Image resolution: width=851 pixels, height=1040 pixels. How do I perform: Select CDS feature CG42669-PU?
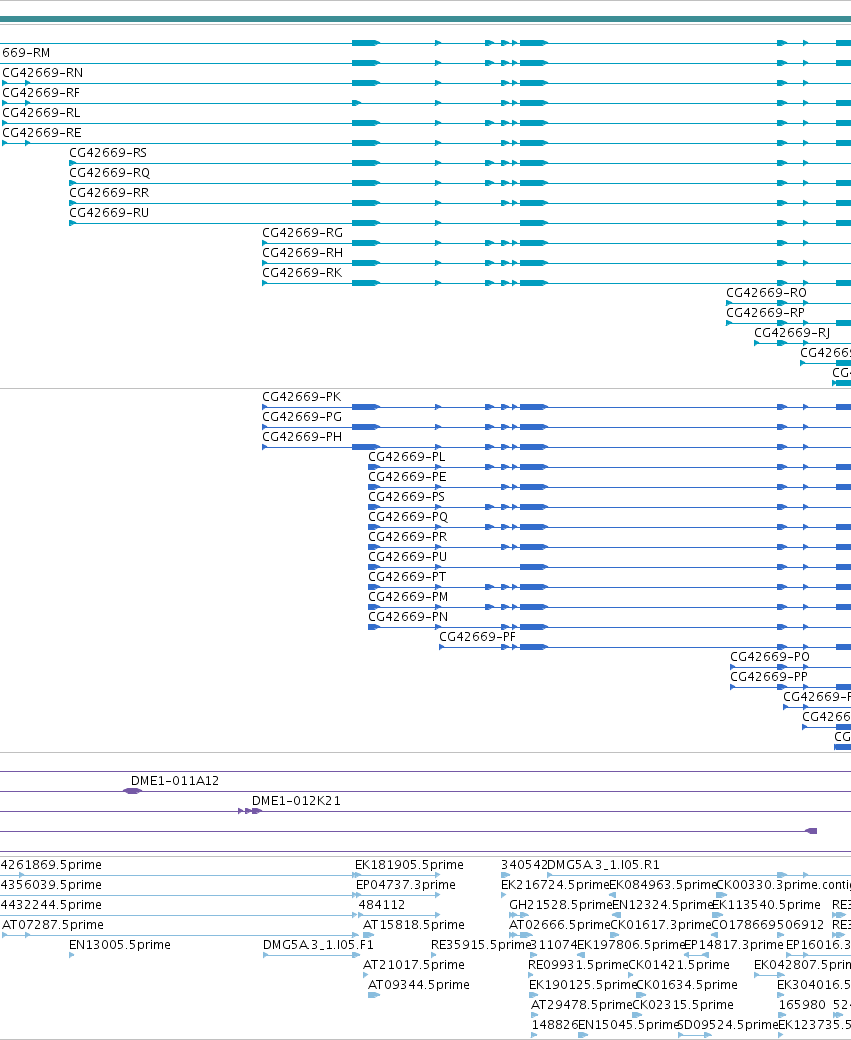[408, 556]
